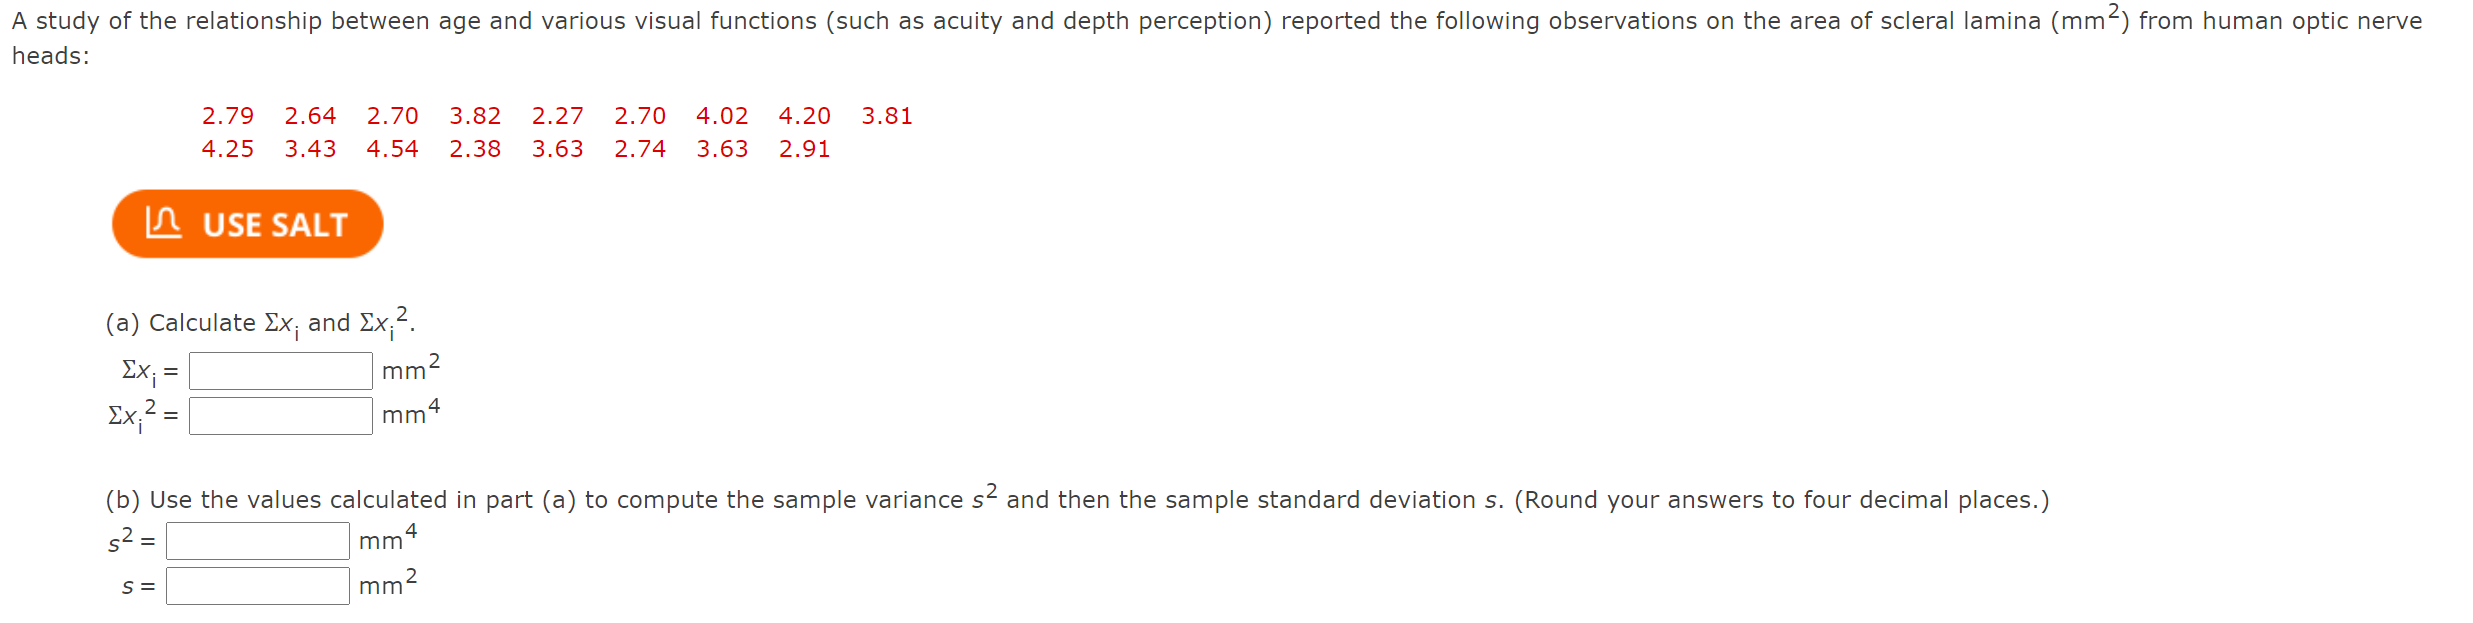Click the part (a) instruction text

pyautogui.click(x=258, y=322)
